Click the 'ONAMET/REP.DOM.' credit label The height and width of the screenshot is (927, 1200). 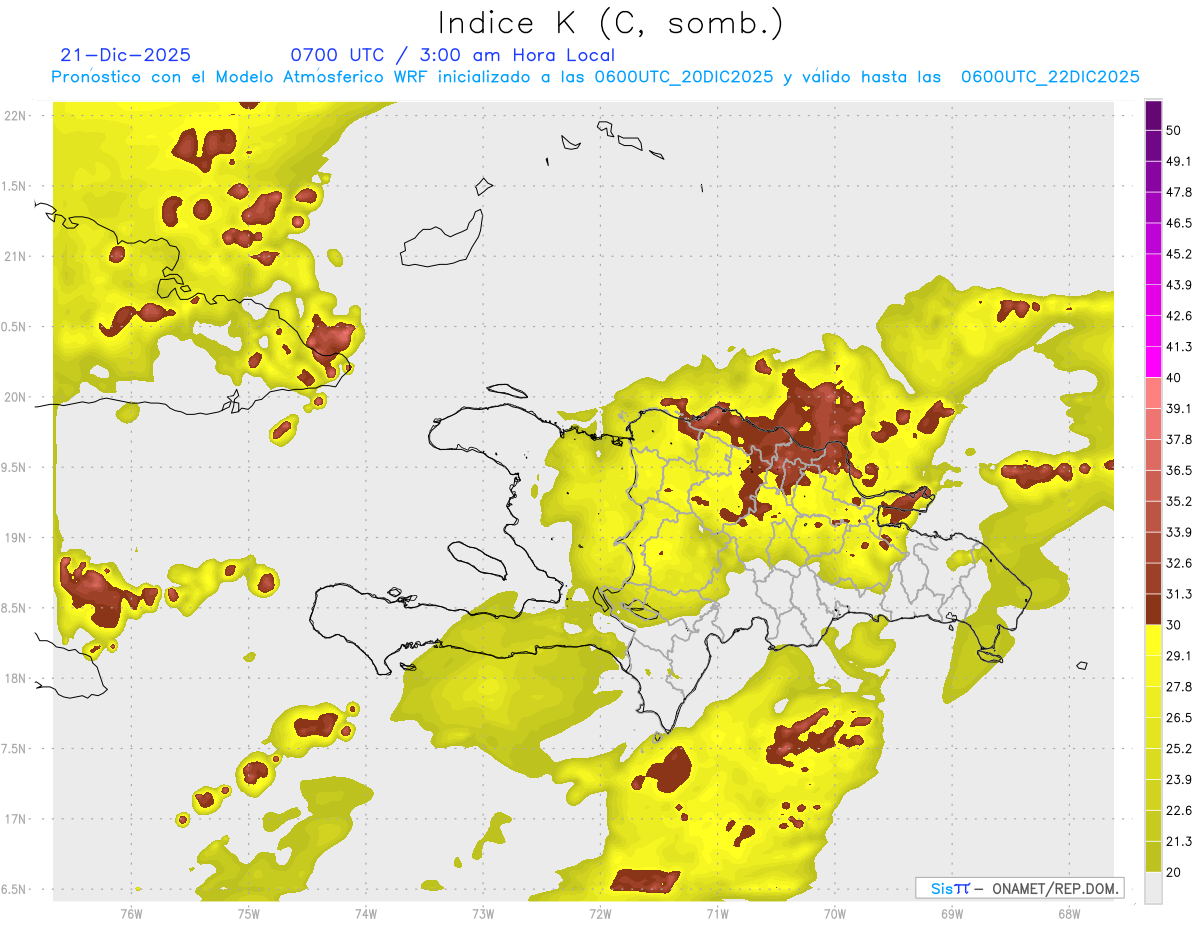tap(1054, 888)
